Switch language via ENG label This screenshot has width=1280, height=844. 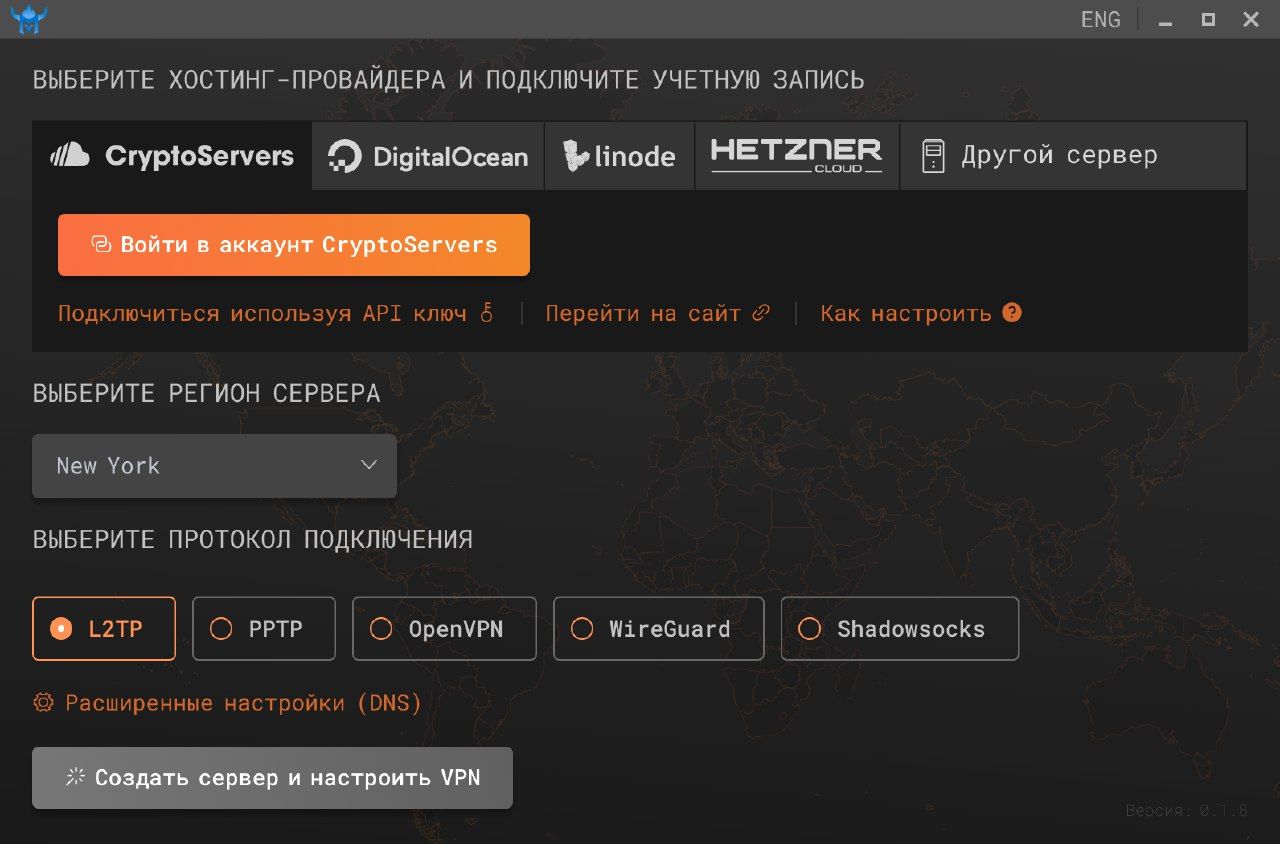click(x=1100, y=20)
